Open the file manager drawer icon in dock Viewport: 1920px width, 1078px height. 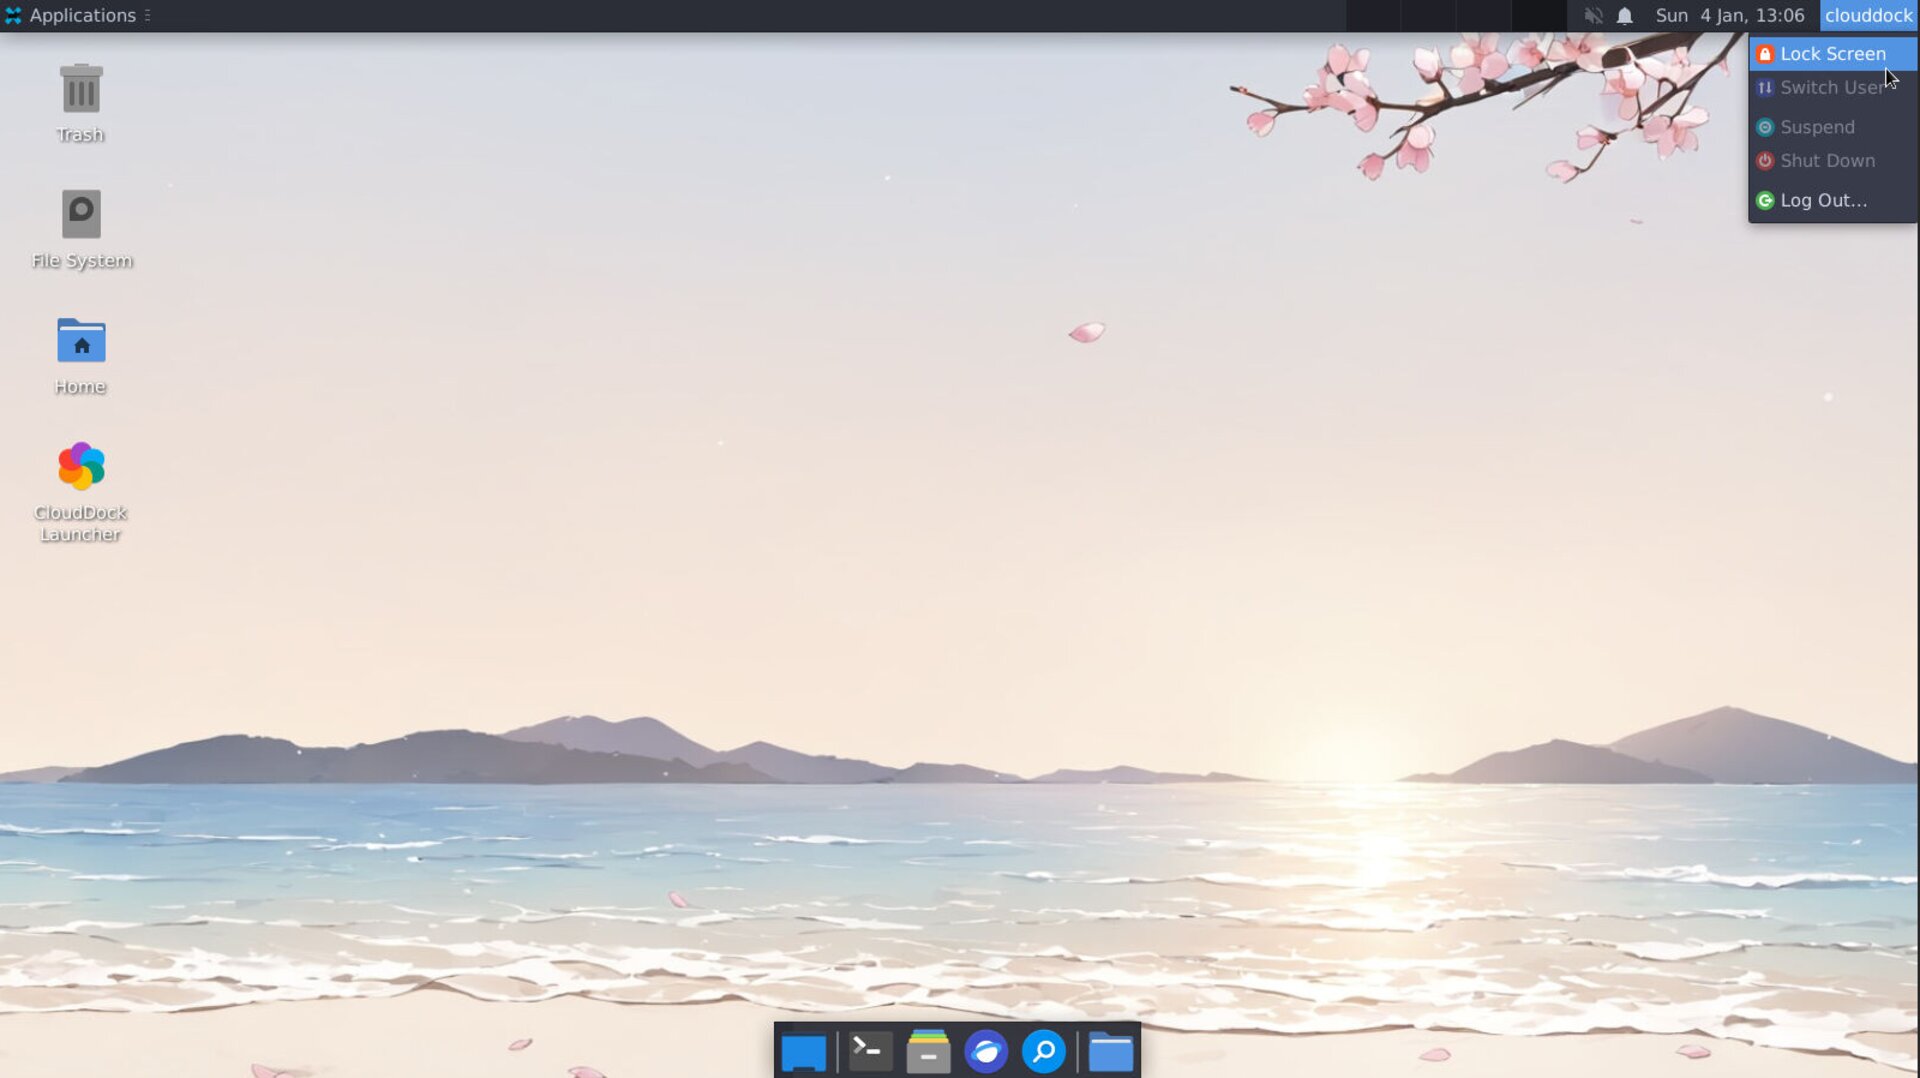928,1052
